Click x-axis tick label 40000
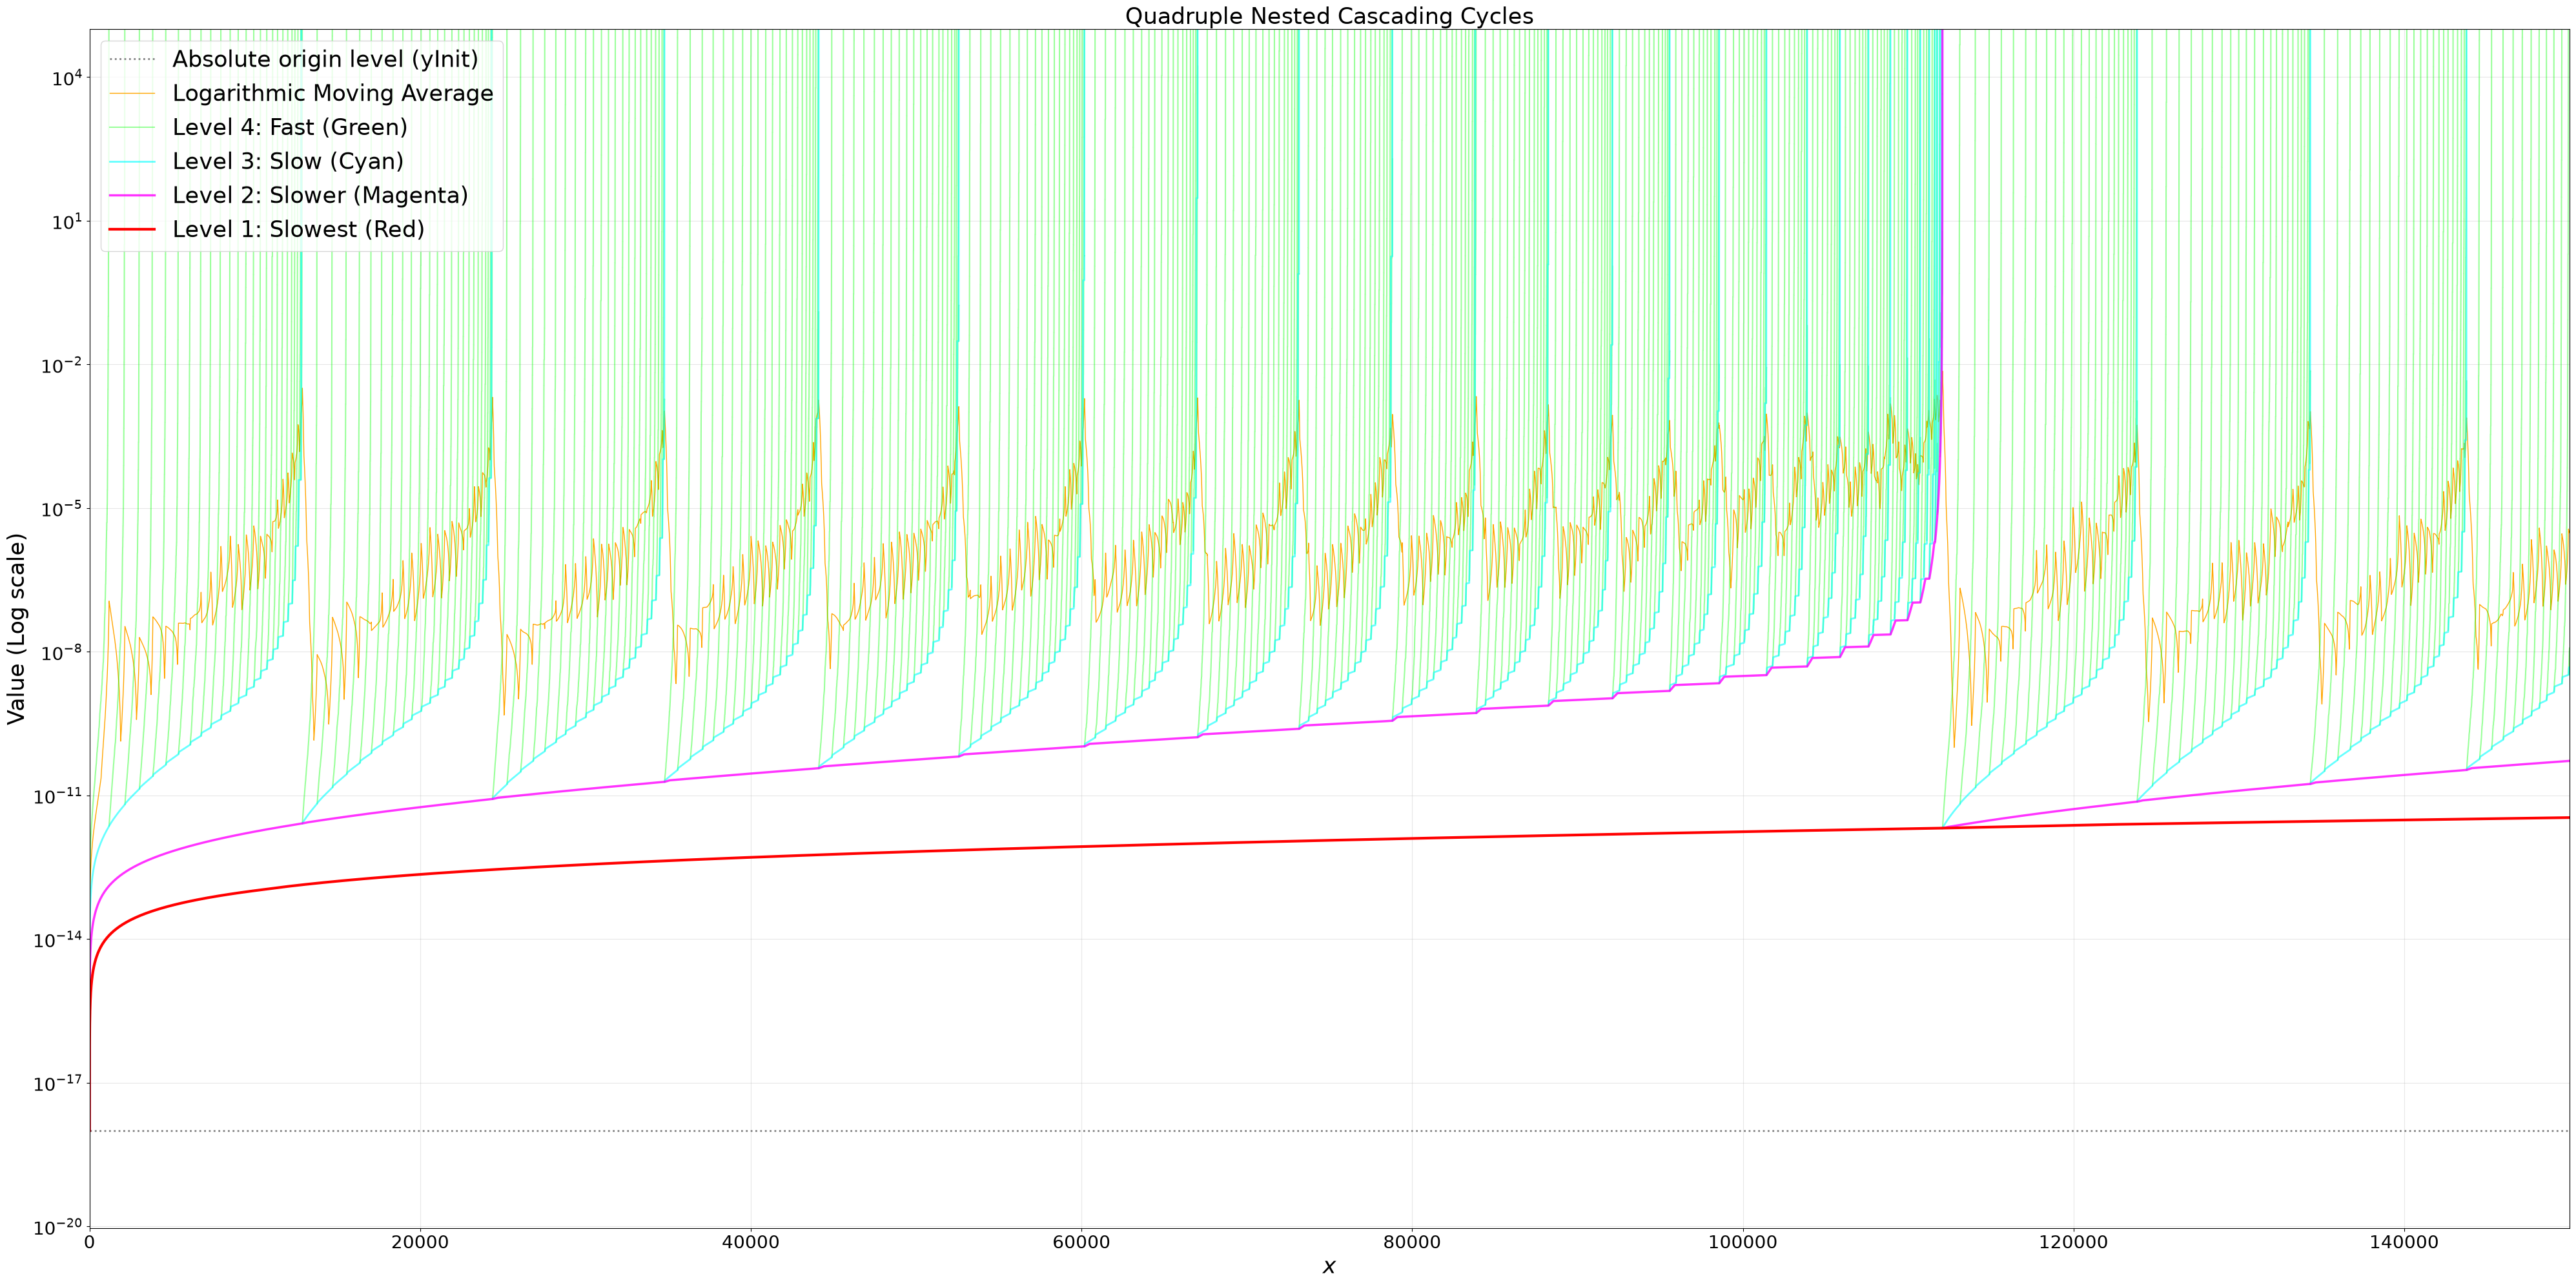Screen dimensions: 2576x1285 coord(751,1243)
